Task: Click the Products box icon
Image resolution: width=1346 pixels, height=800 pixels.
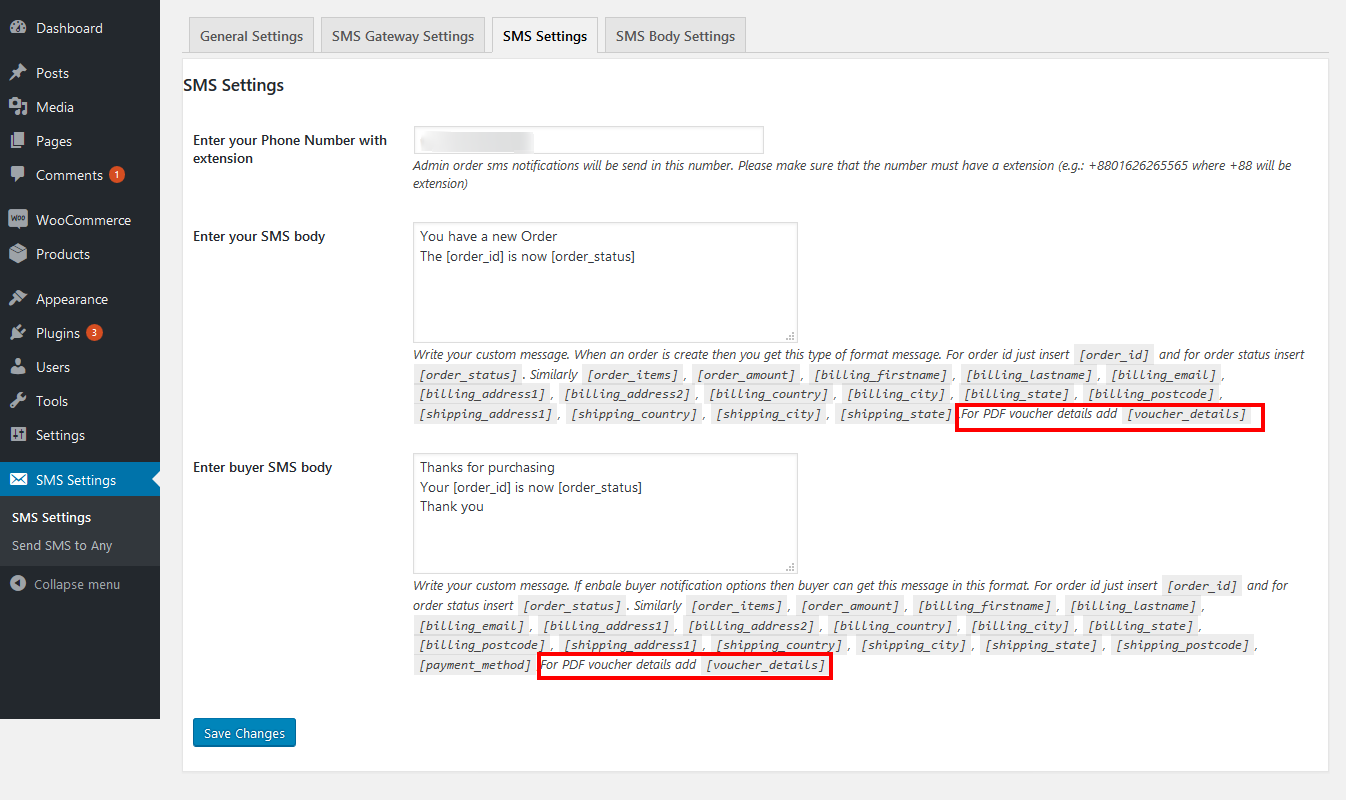Action: [18, 254]
